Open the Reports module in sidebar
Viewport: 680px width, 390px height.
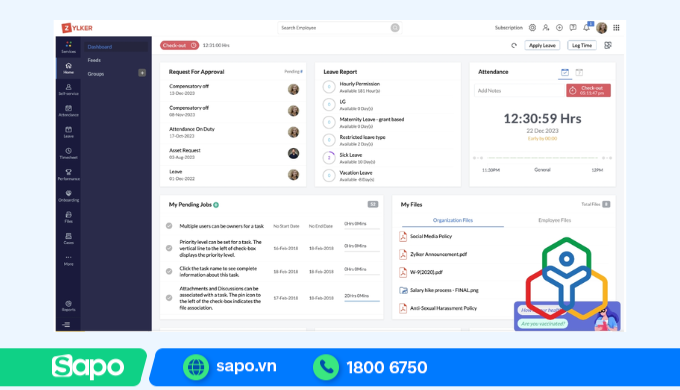(x=69, y=306)
